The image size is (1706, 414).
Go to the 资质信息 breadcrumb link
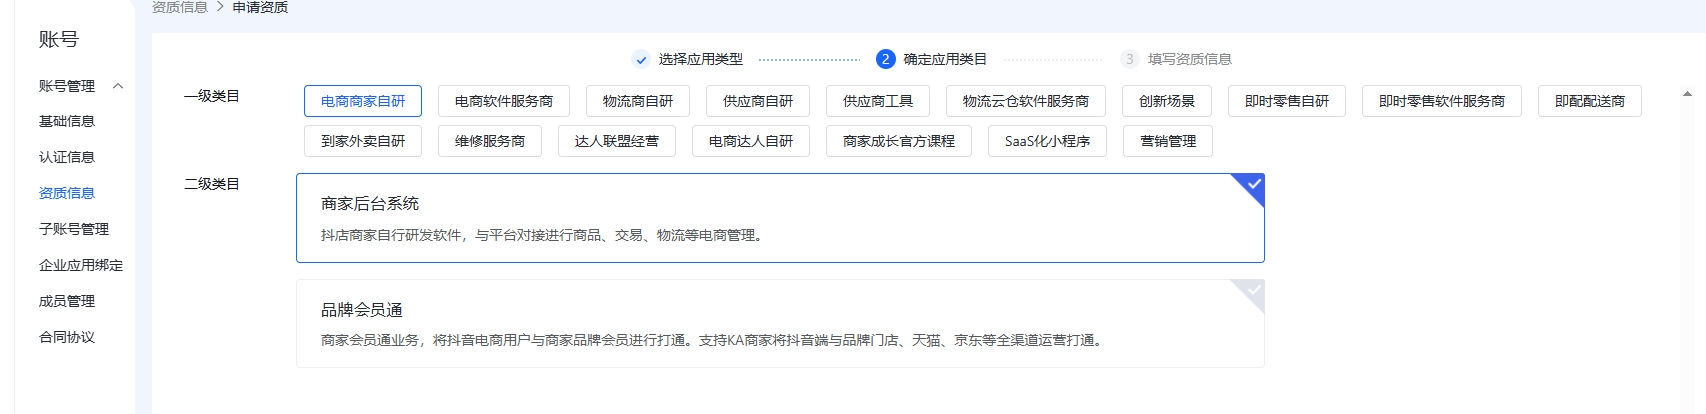point(180,7)
